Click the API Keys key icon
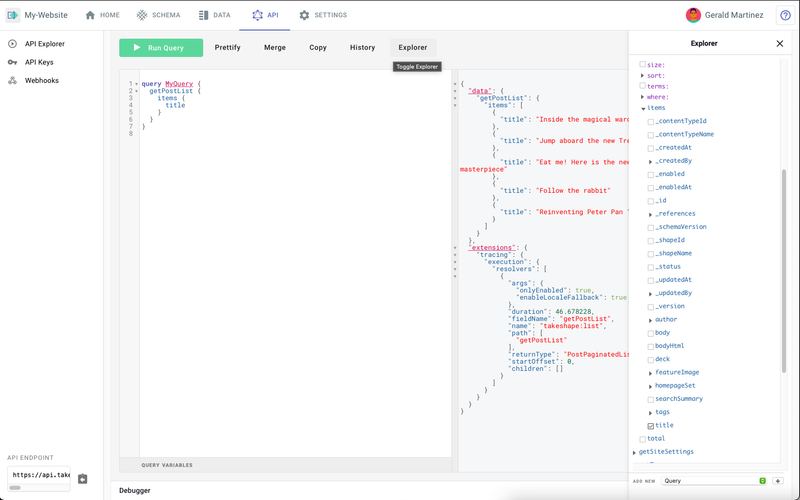 click(12, 62)
